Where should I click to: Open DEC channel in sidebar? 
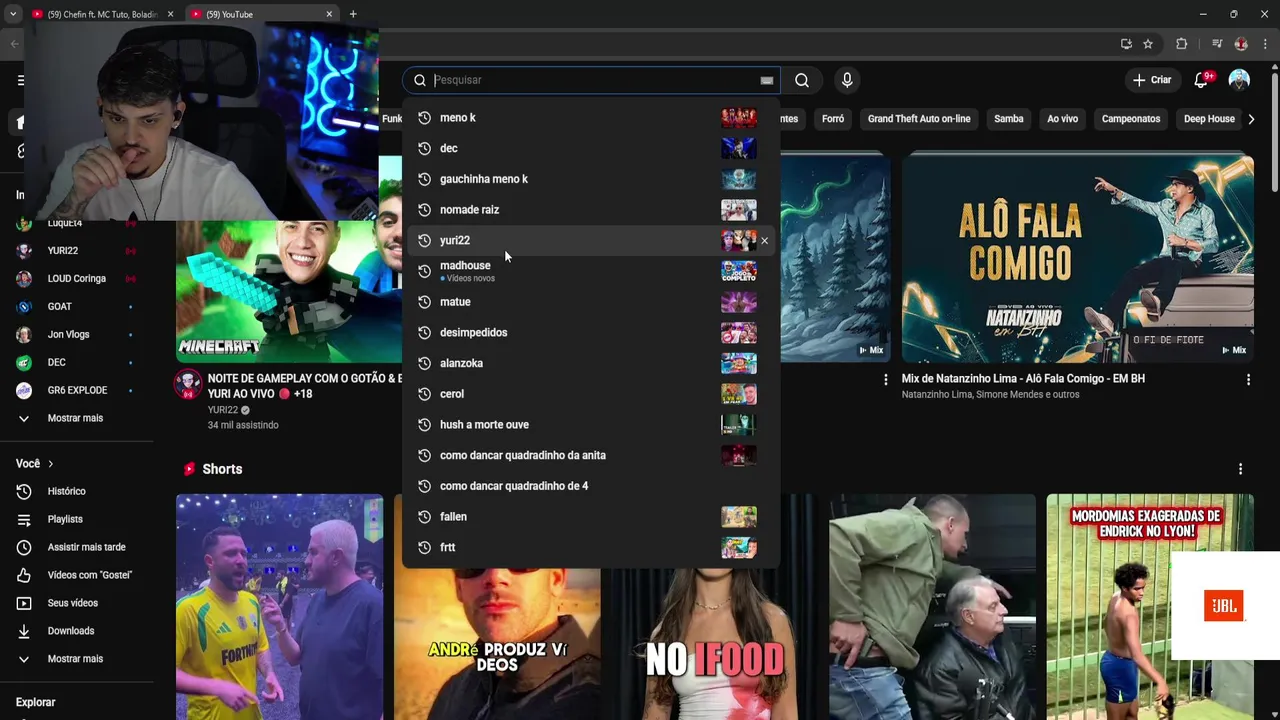[76, 363]
